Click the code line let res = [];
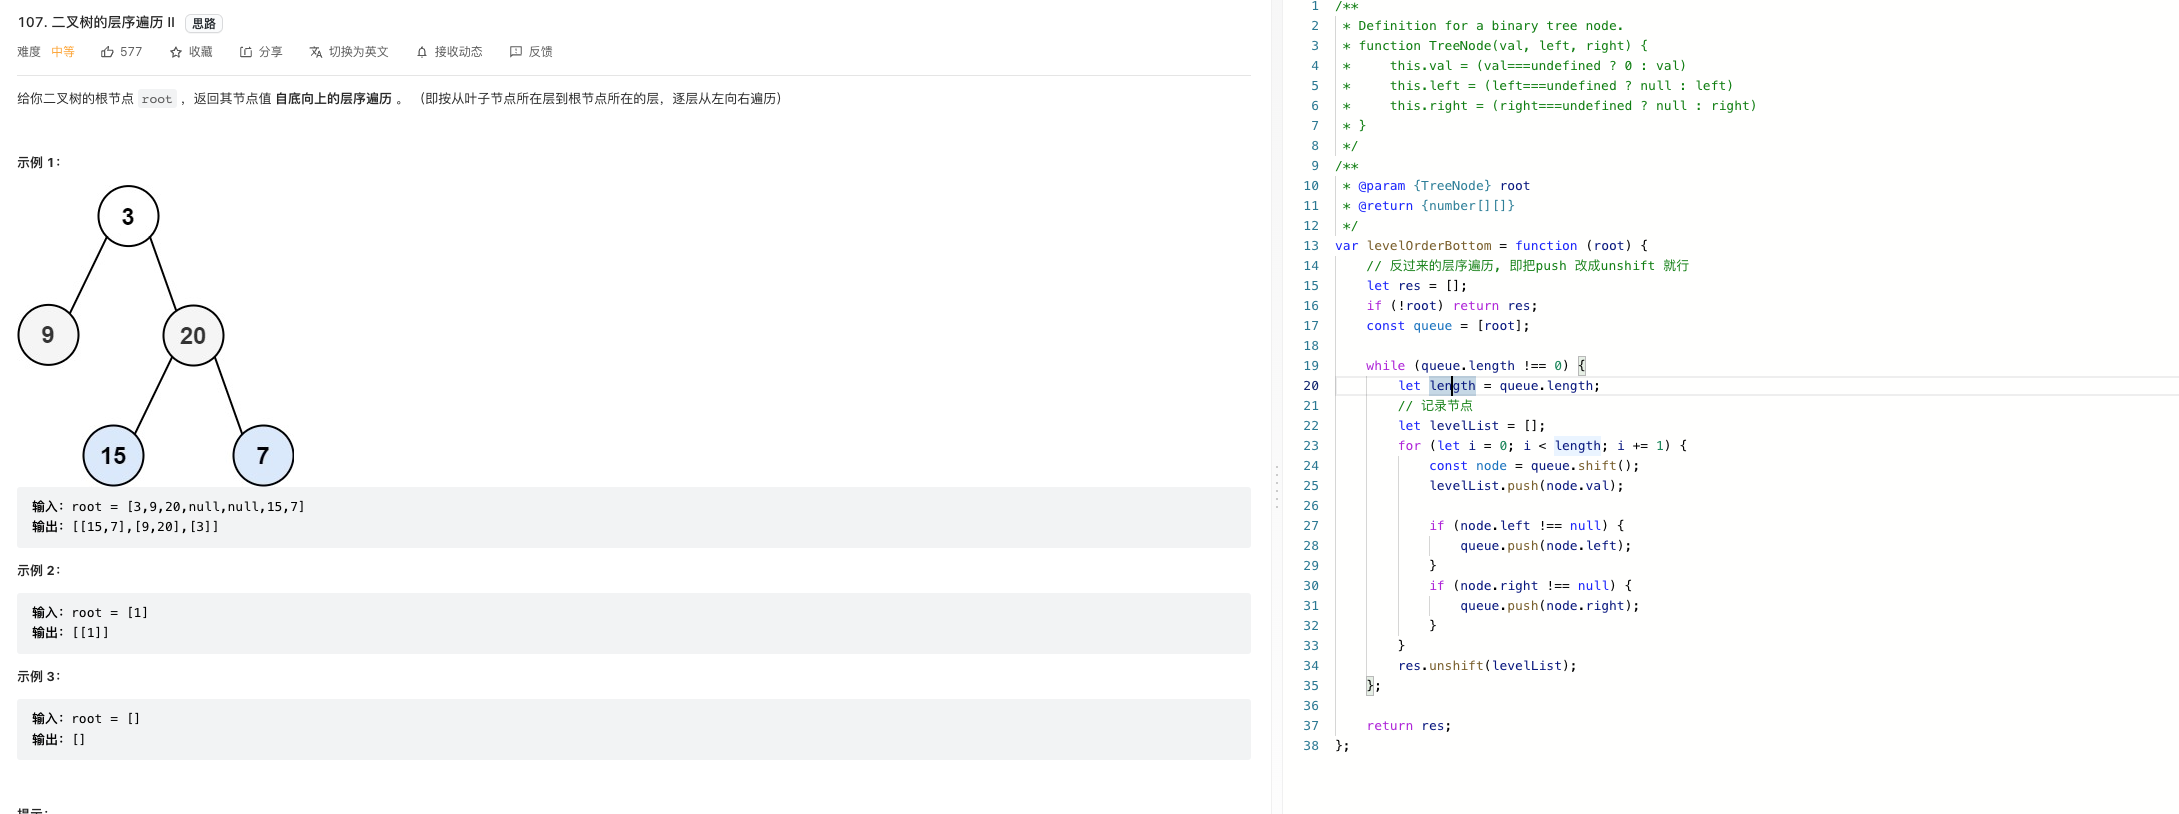The width and height of the screenshot is (2179, 814). click(1417, 286)
